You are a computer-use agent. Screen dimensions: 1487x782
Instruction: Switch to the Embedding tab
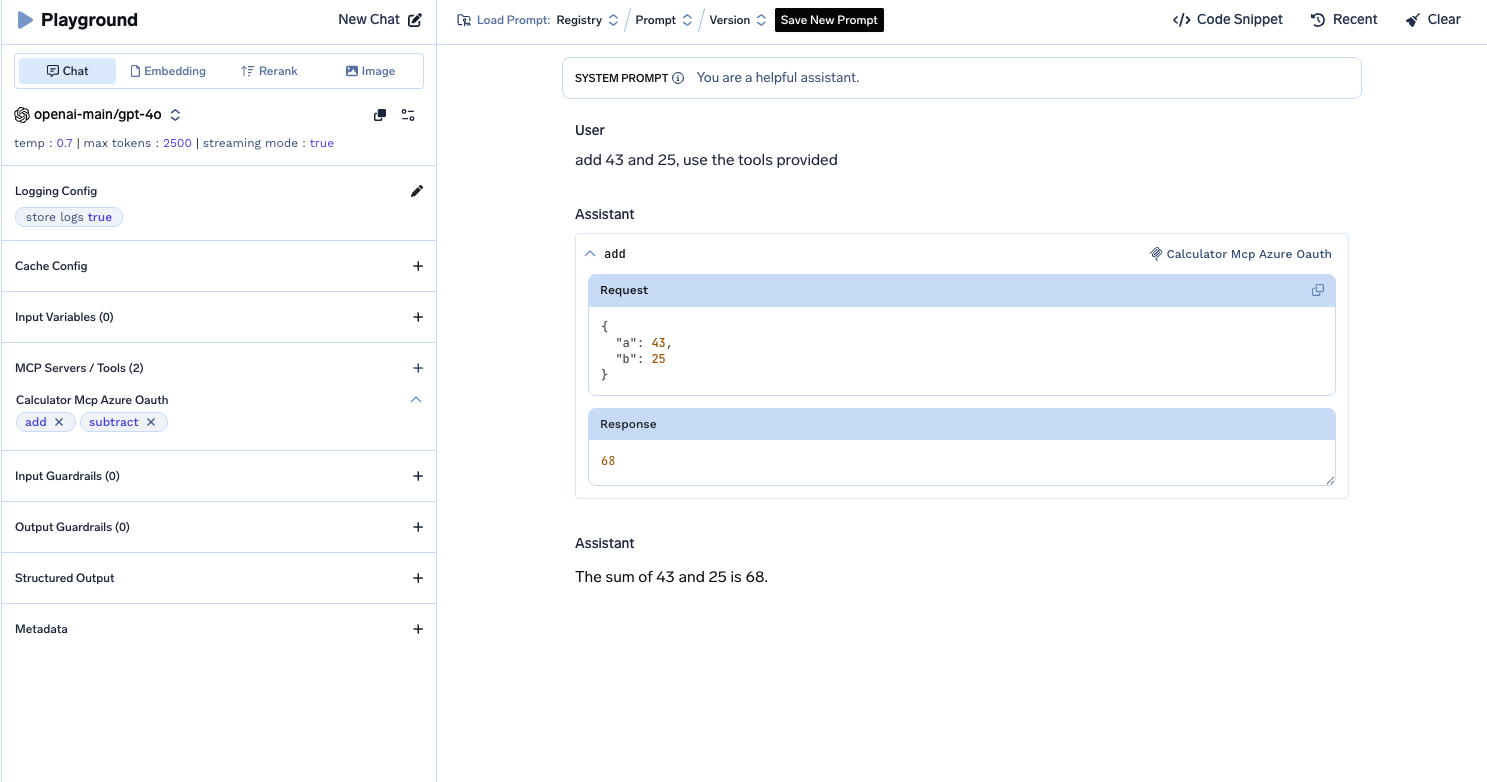click(168, 71)
